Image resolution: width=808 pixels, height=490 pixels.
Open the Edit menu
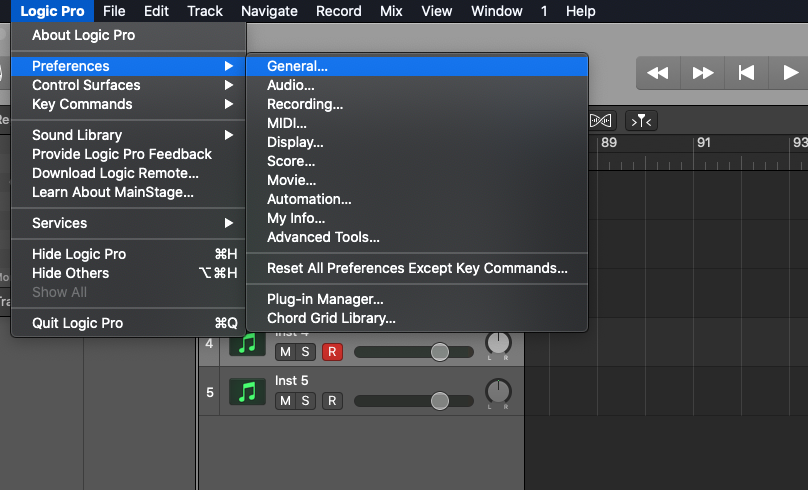(x=156, y=11)
